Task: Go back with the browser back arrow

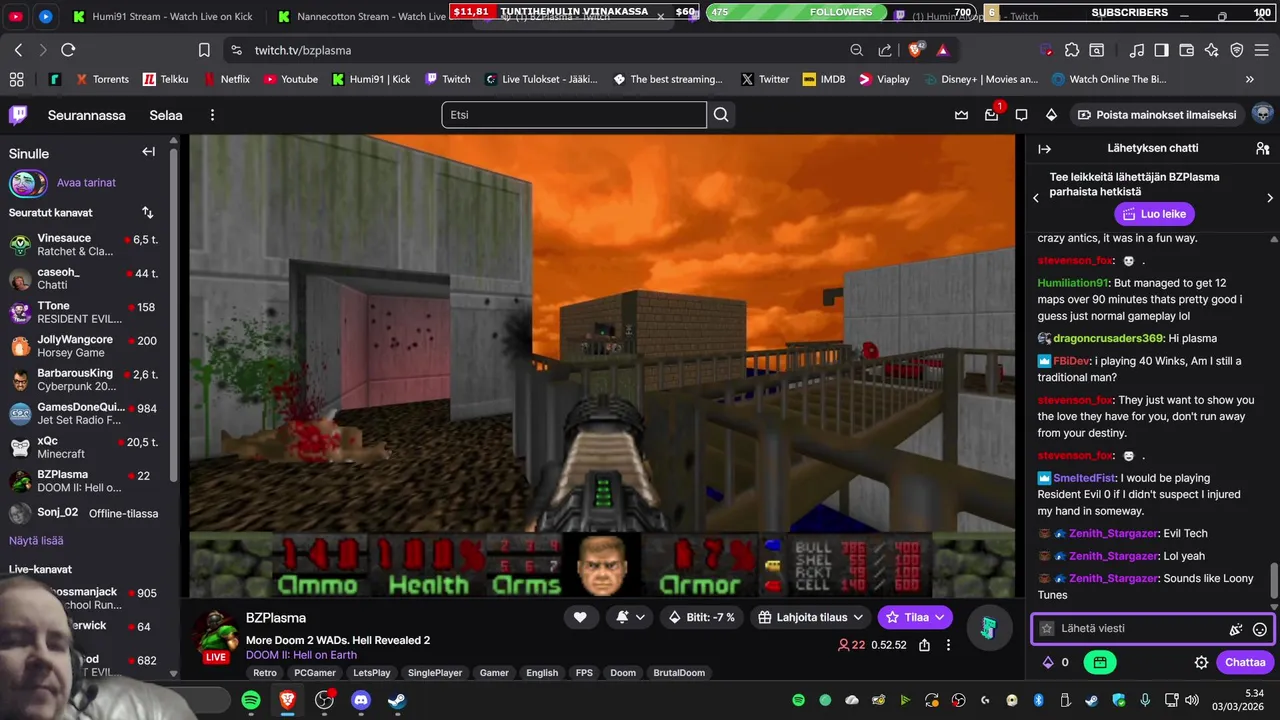Action: point(18,50)
